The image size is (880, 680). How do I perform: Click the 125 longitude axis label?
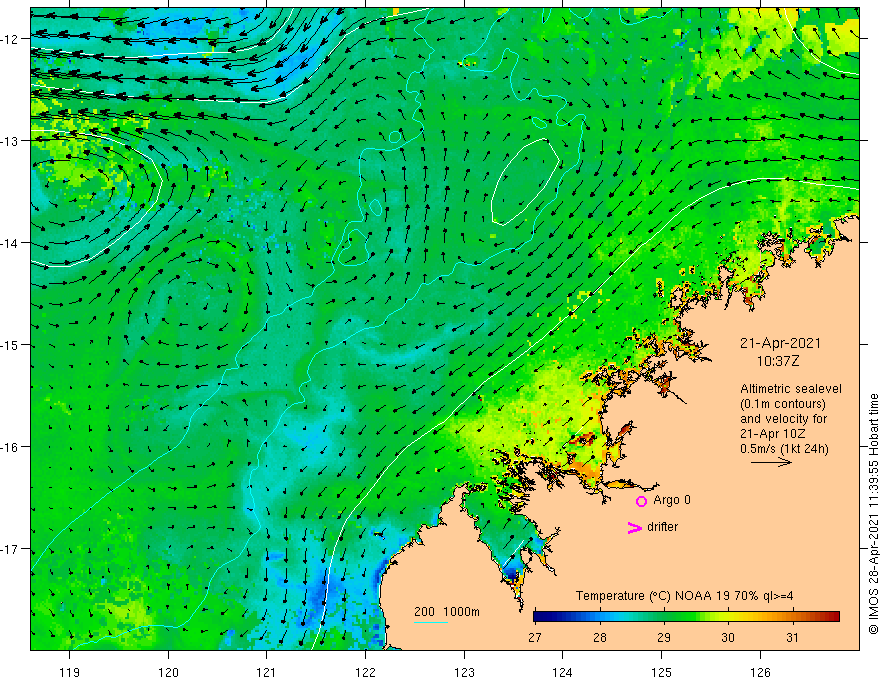[x=662, y=672]
